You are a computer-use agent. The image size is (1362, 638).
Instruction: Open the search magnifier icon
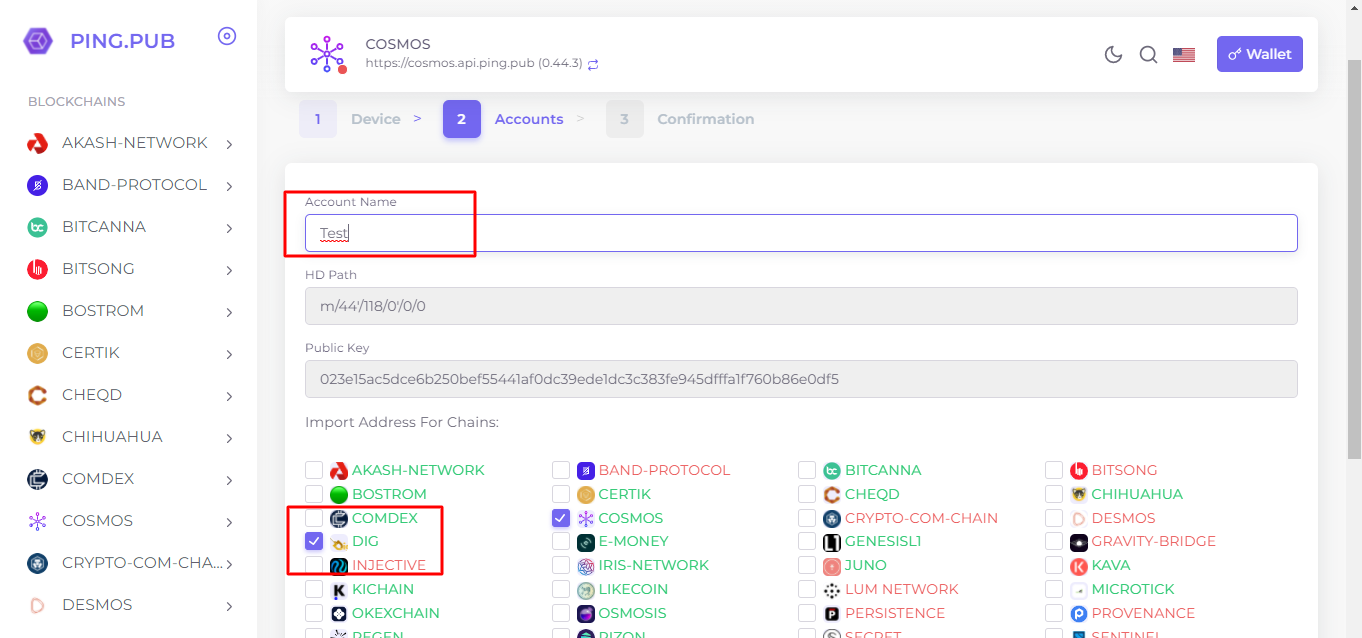point(1148,55)
